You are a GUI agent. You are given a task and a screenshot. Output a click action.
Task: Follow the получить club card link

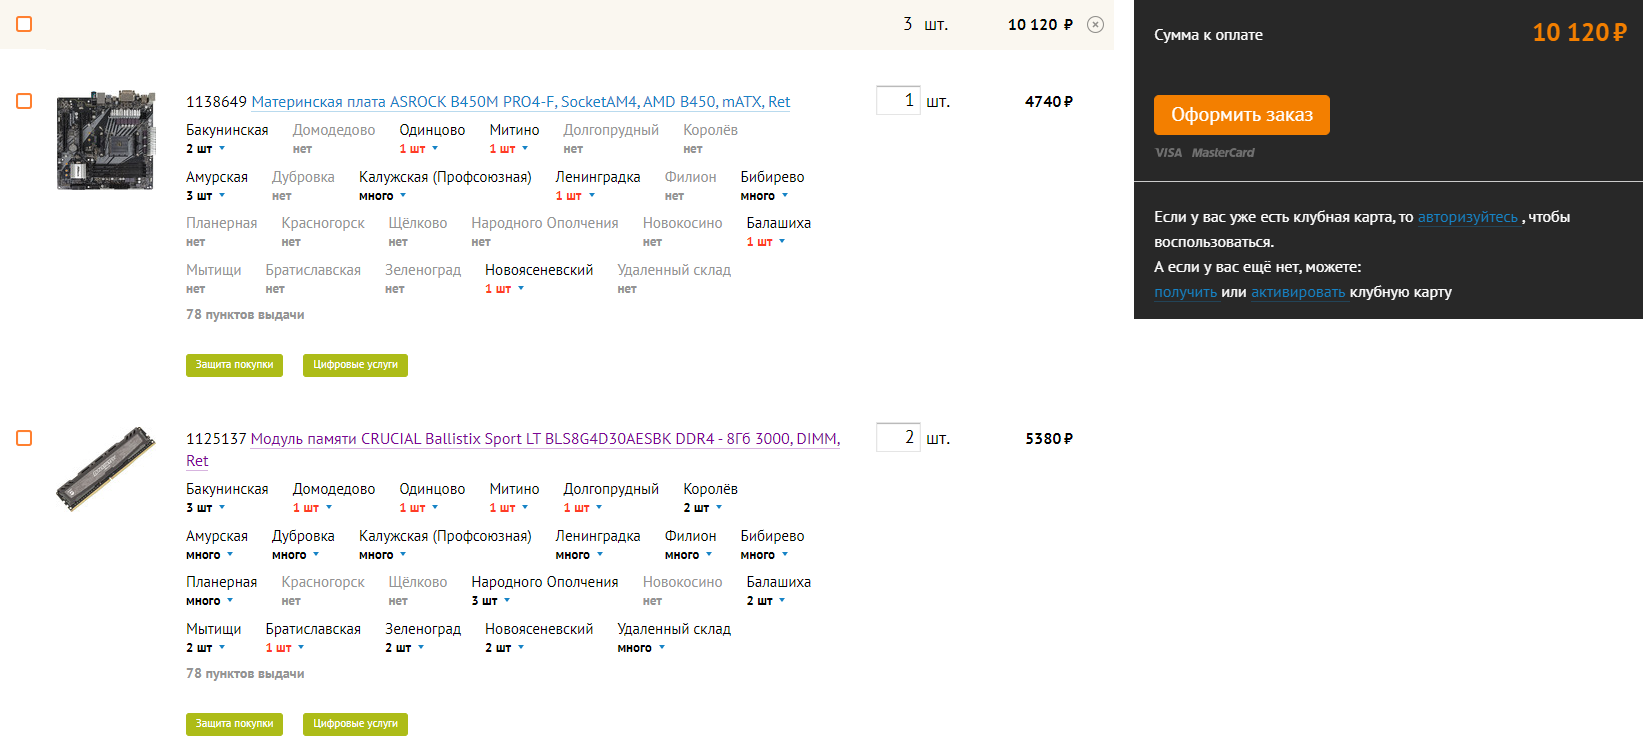pyautogui.click(x=1185, y=292)
